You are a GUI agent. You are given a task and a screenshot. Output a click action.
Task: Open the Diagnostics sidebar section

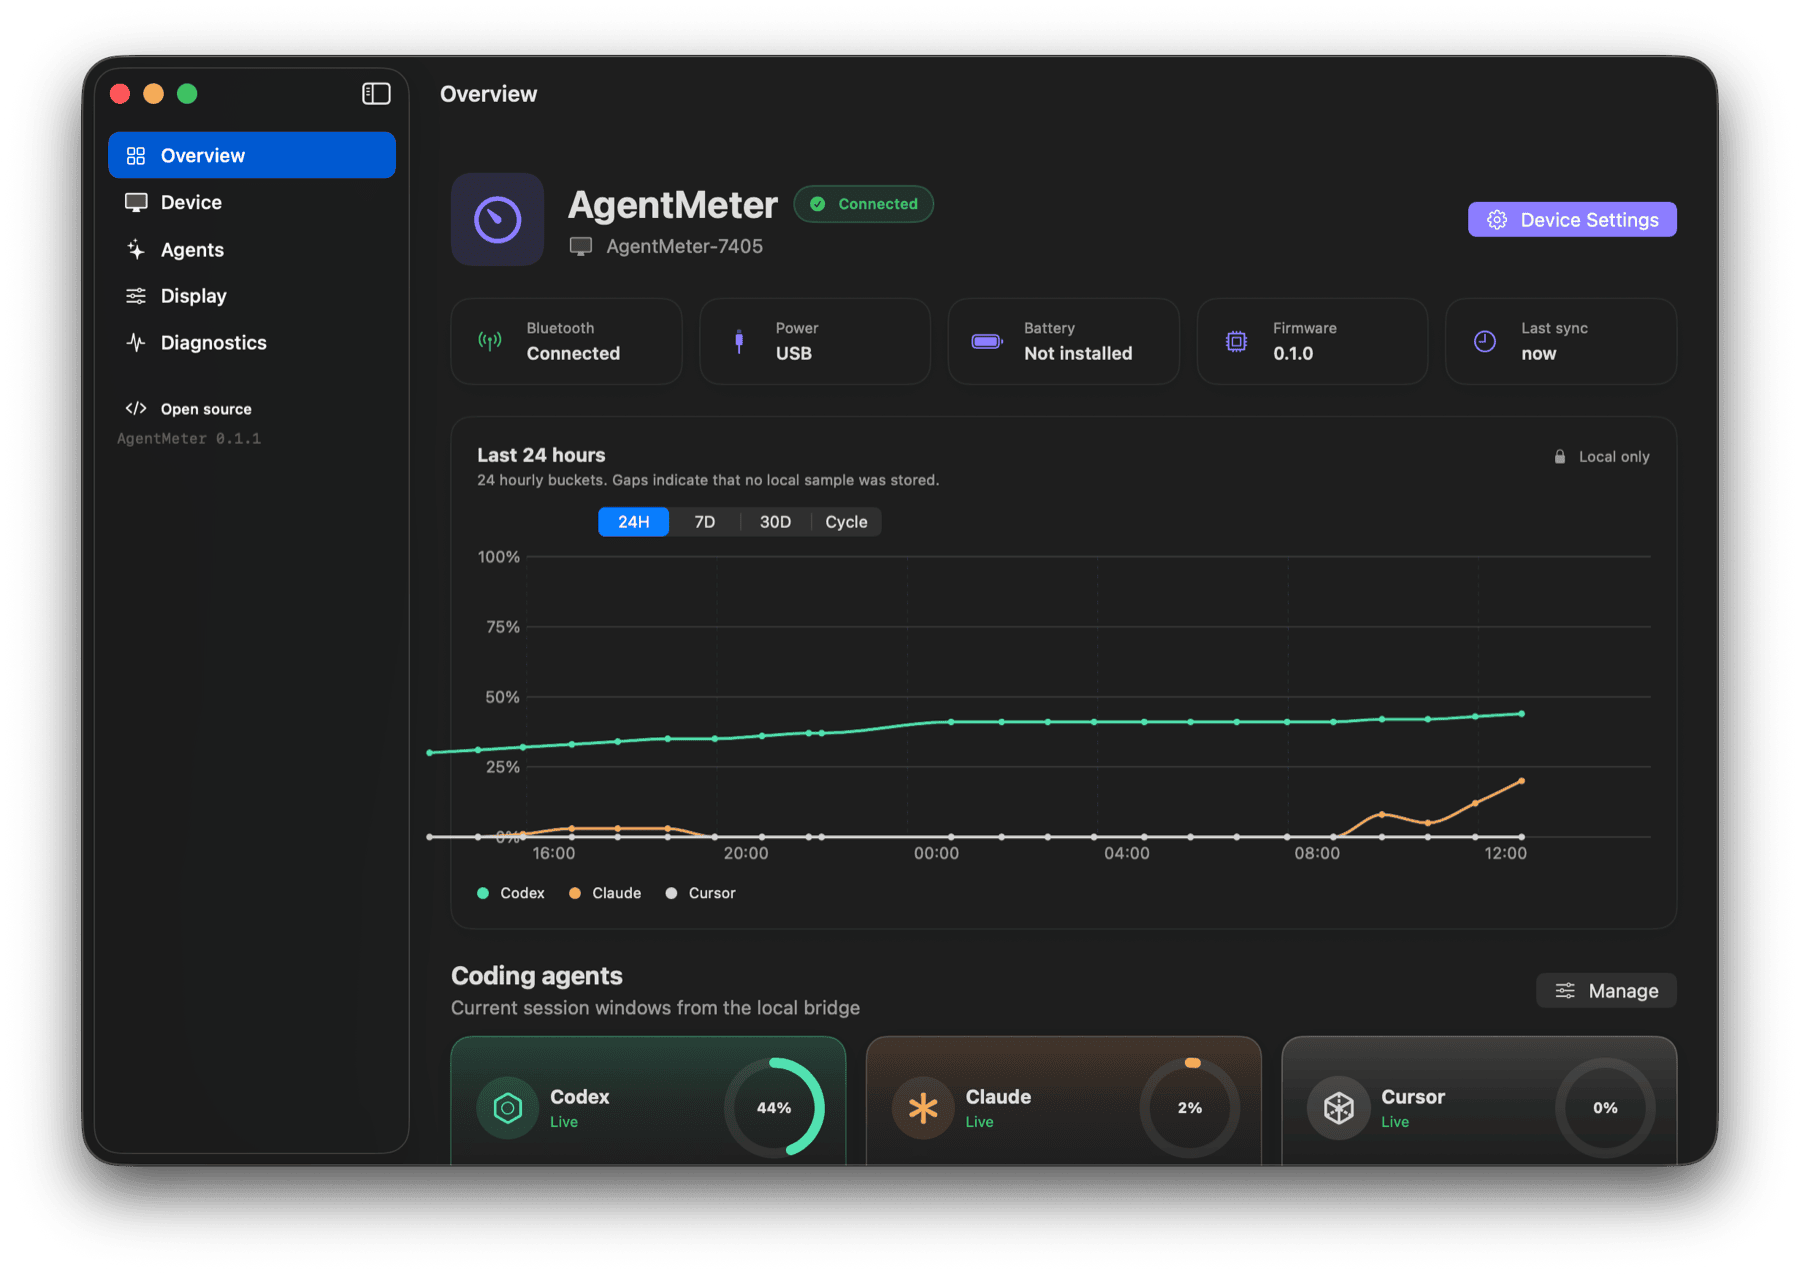252,343
